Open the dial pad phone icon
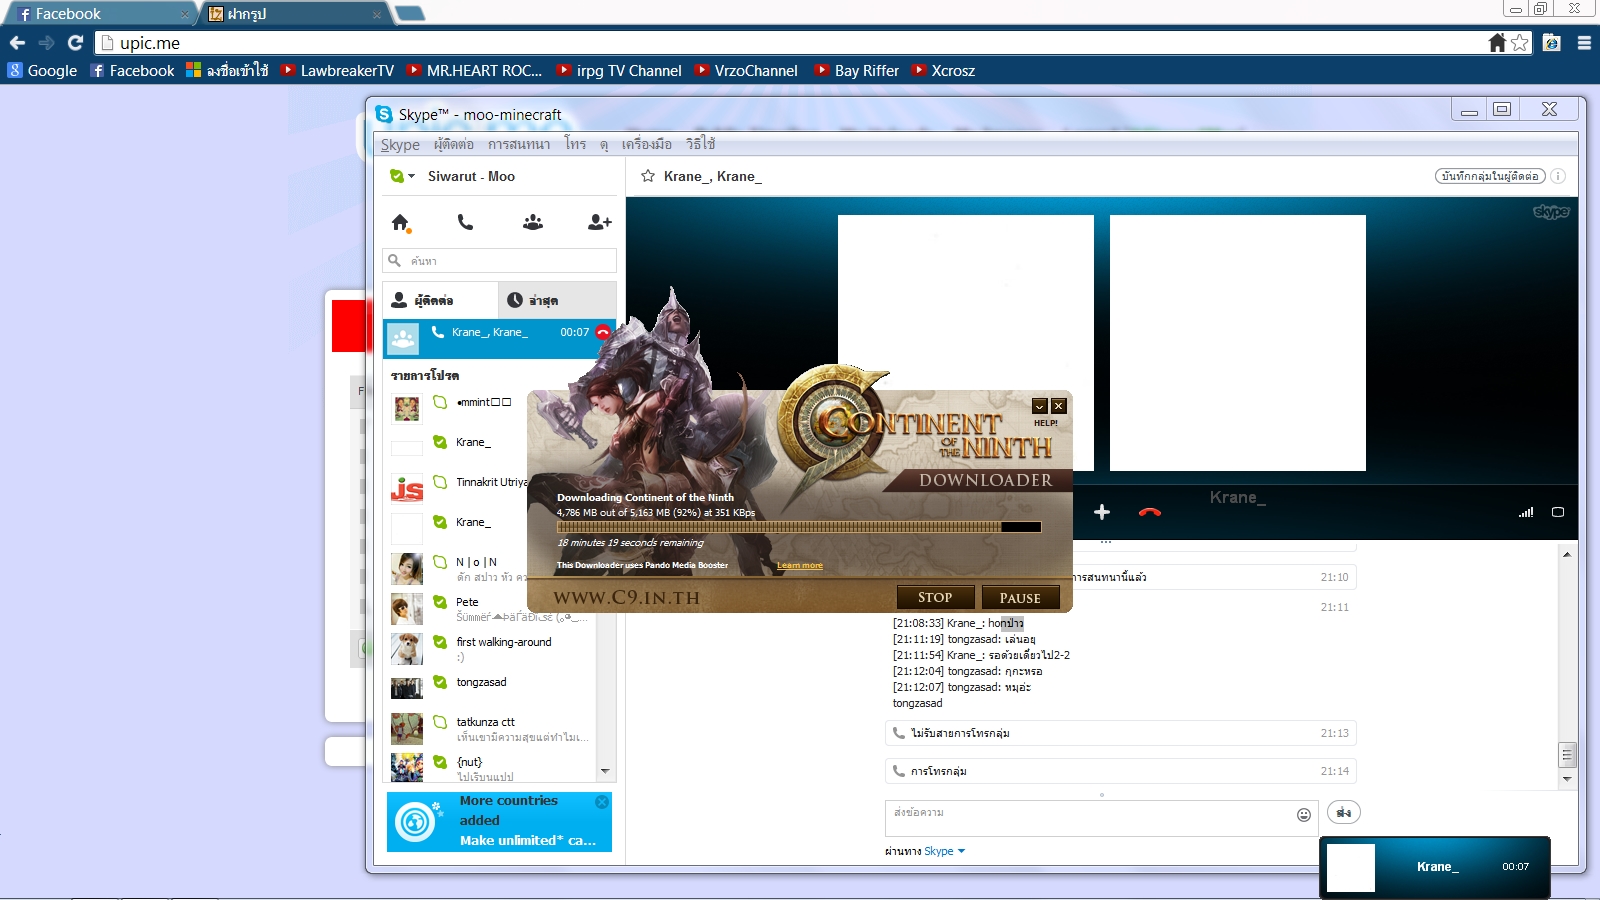The width and height of the screenshot is (1600, 900). [465, 222]
